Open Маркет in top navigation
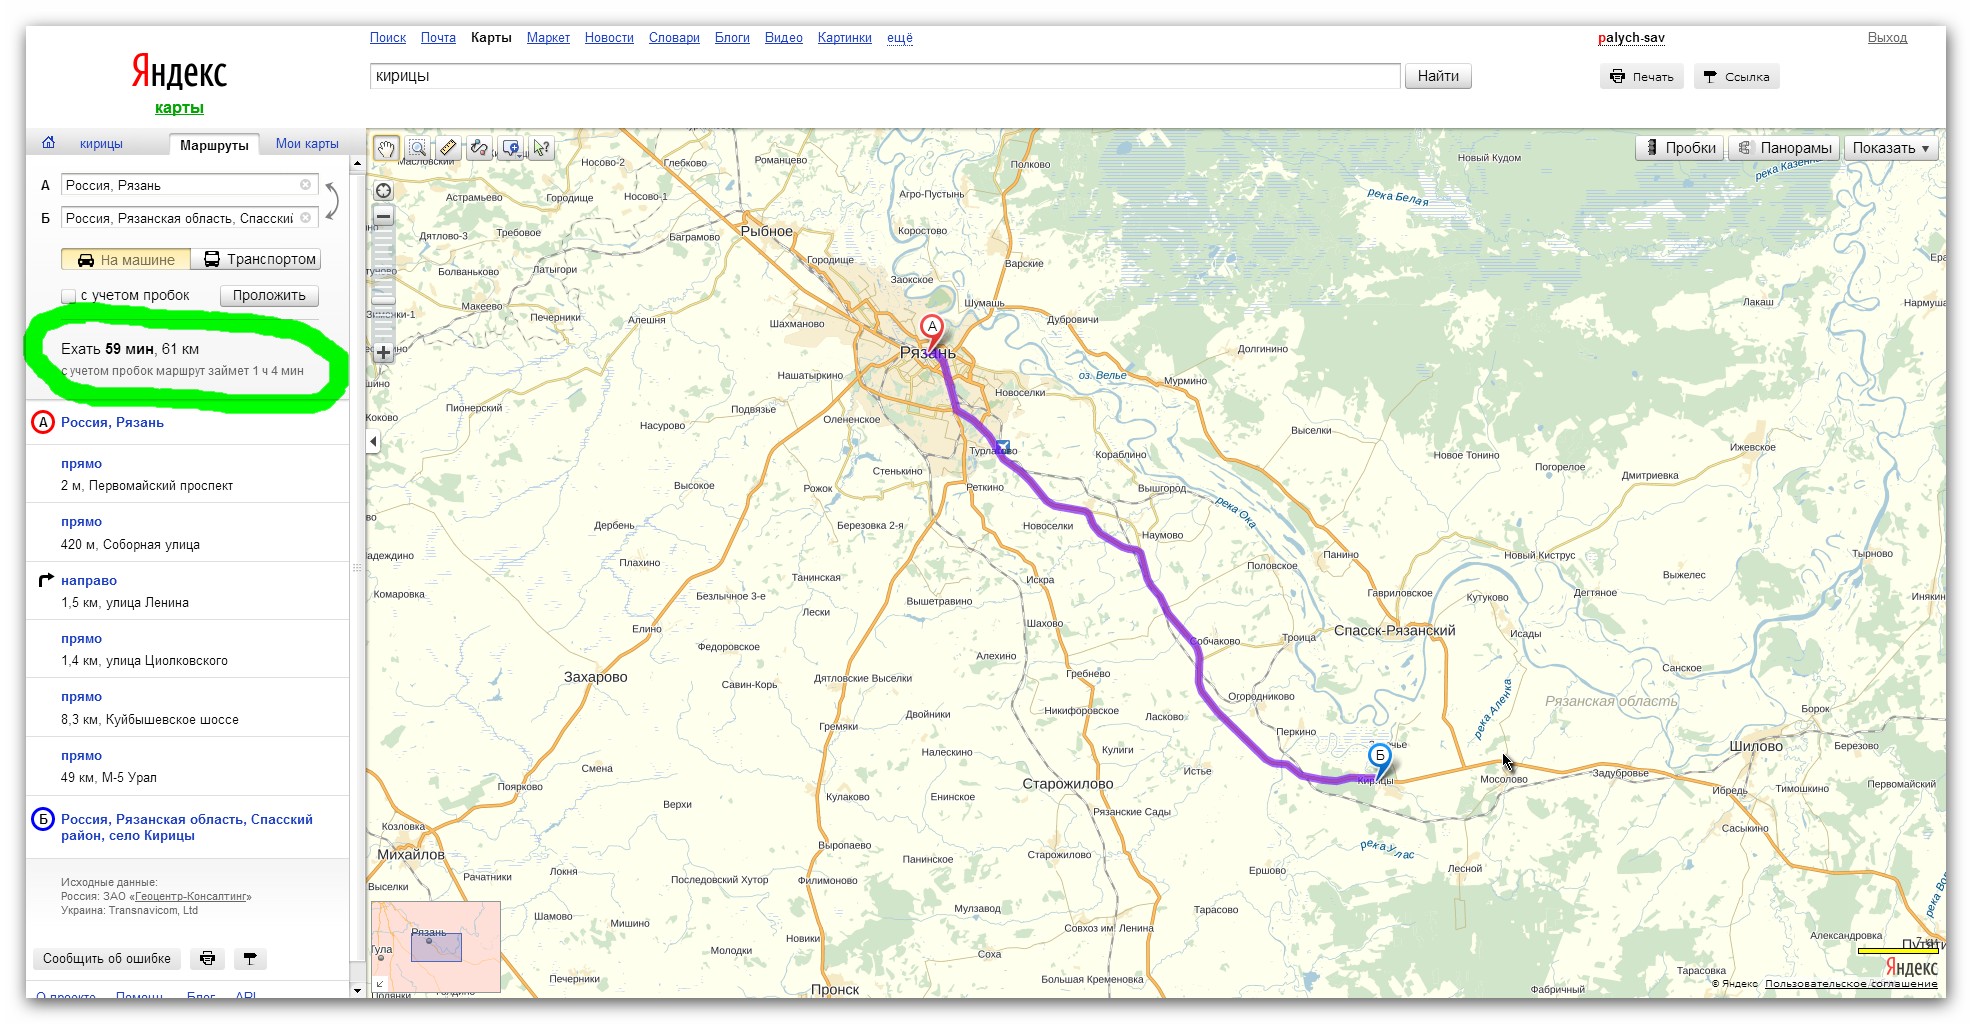Image resolution: width=1972 pixels, height=1024 pixels. pyautogui.click(x=548, y=38)
